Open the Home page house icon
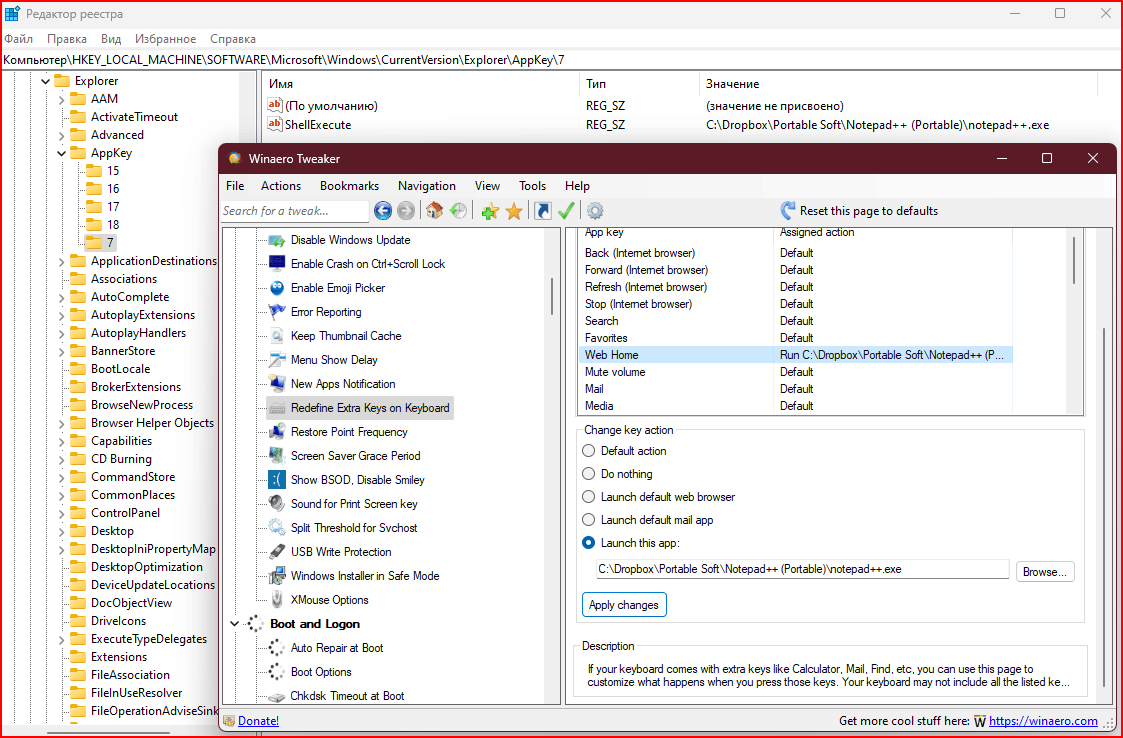 pos(434,211)
